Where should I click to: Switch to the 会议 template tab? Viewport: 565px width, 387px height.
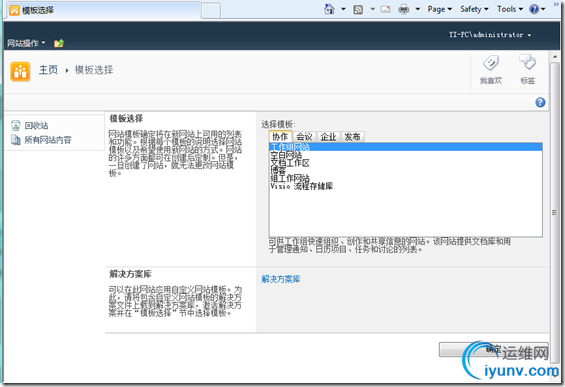pos(304,137)
